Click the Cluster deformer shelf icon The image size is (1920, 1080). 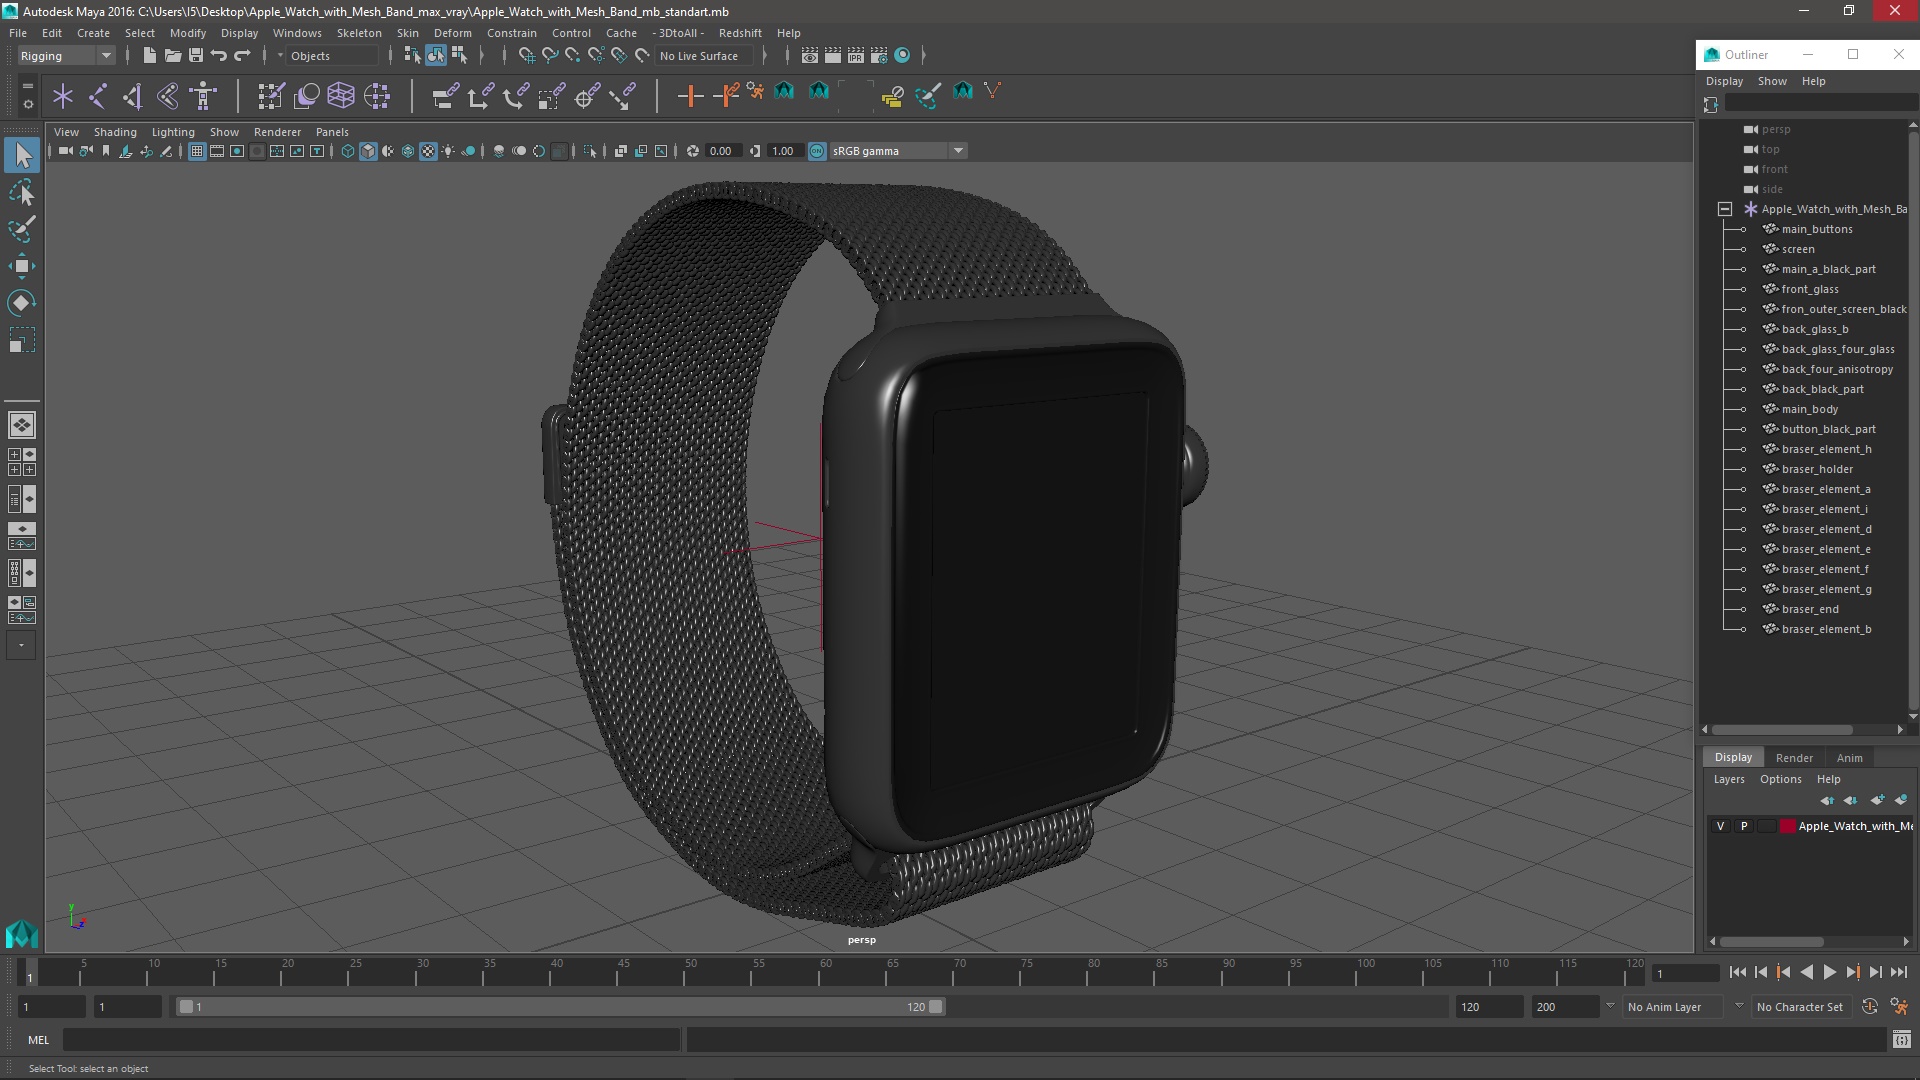(376, 96)
